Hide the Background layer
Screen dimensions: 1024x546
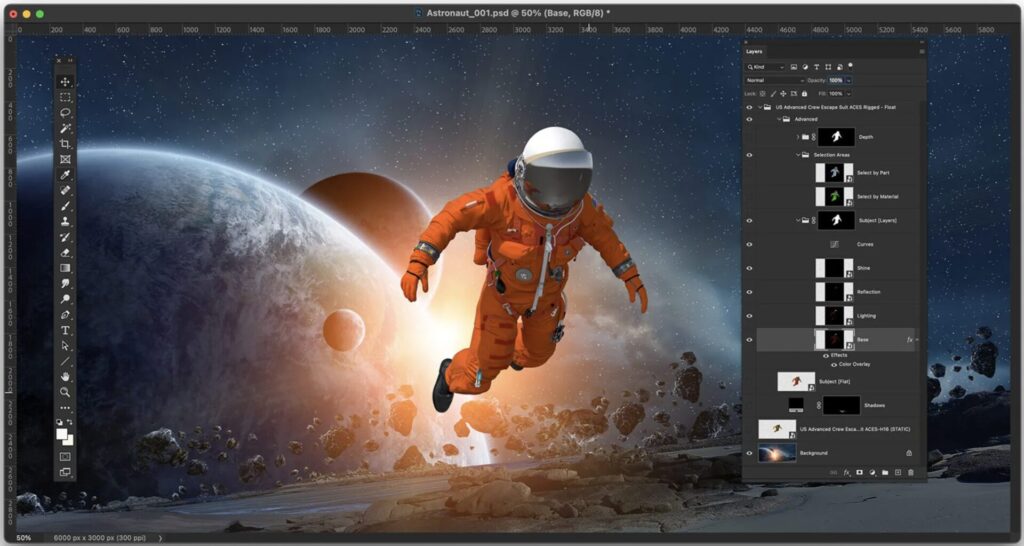point(749,453)
